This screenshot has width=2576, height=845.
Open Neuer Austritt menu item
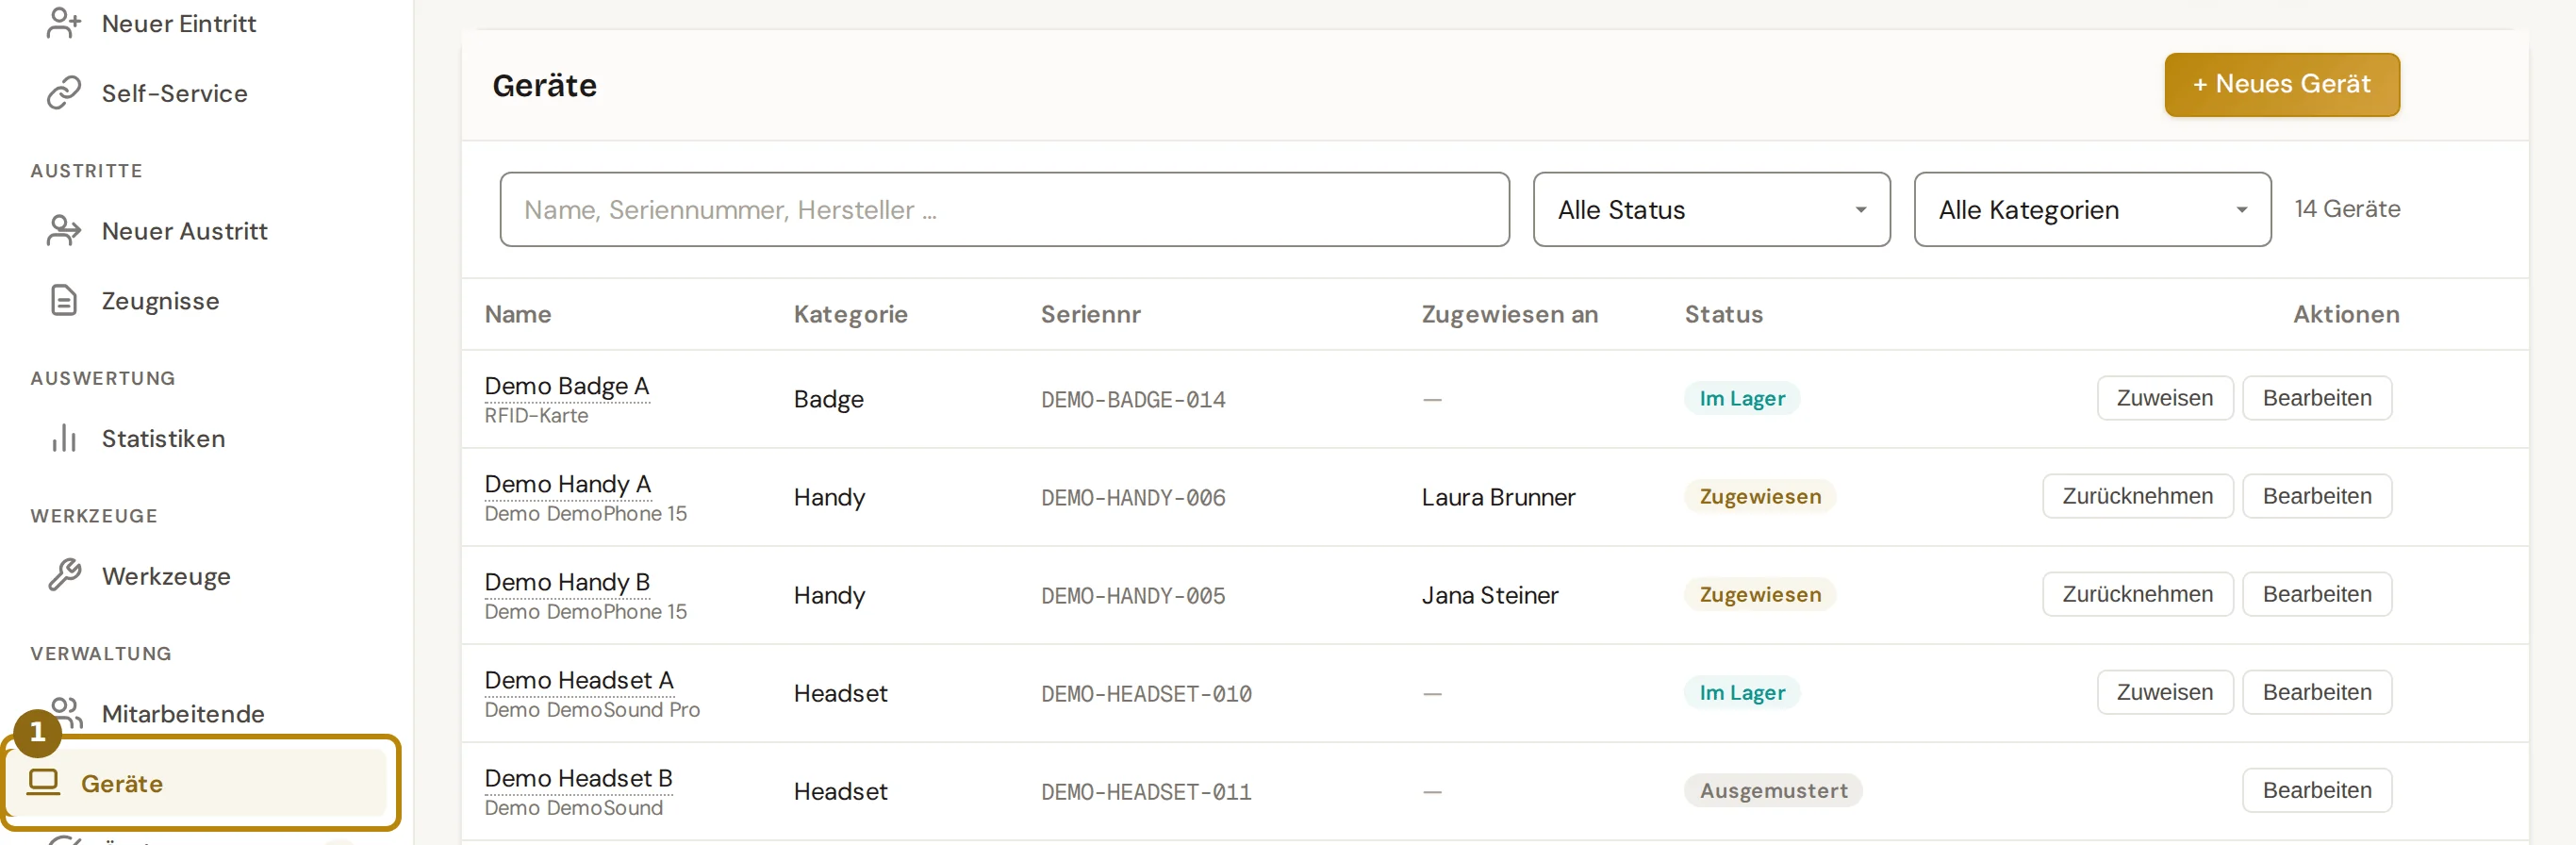[184, 231]
